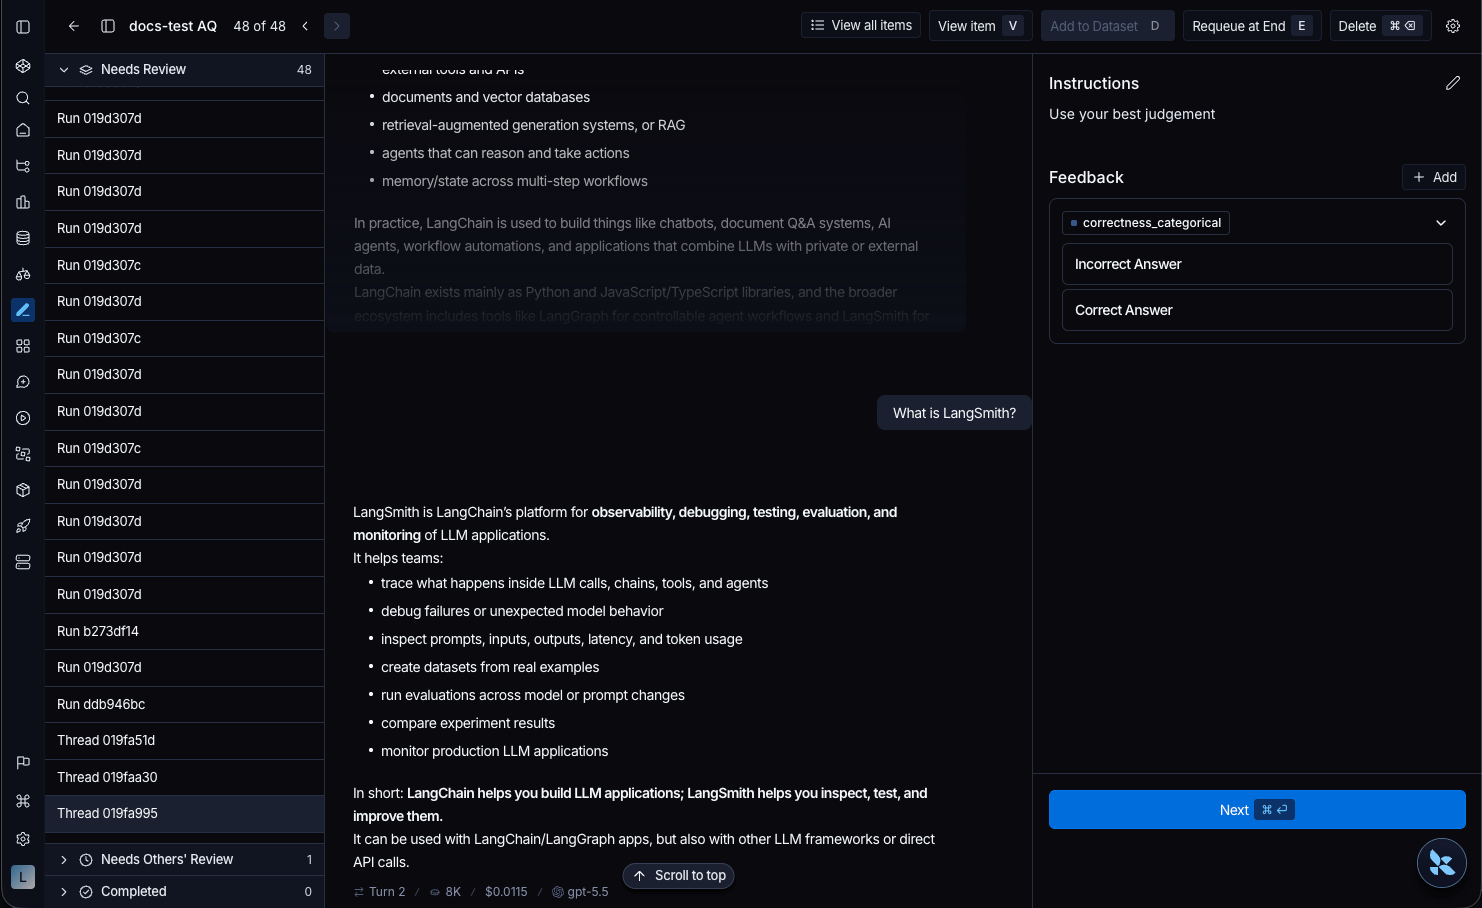Open the user avatar labeled L

tap(23, 877)
